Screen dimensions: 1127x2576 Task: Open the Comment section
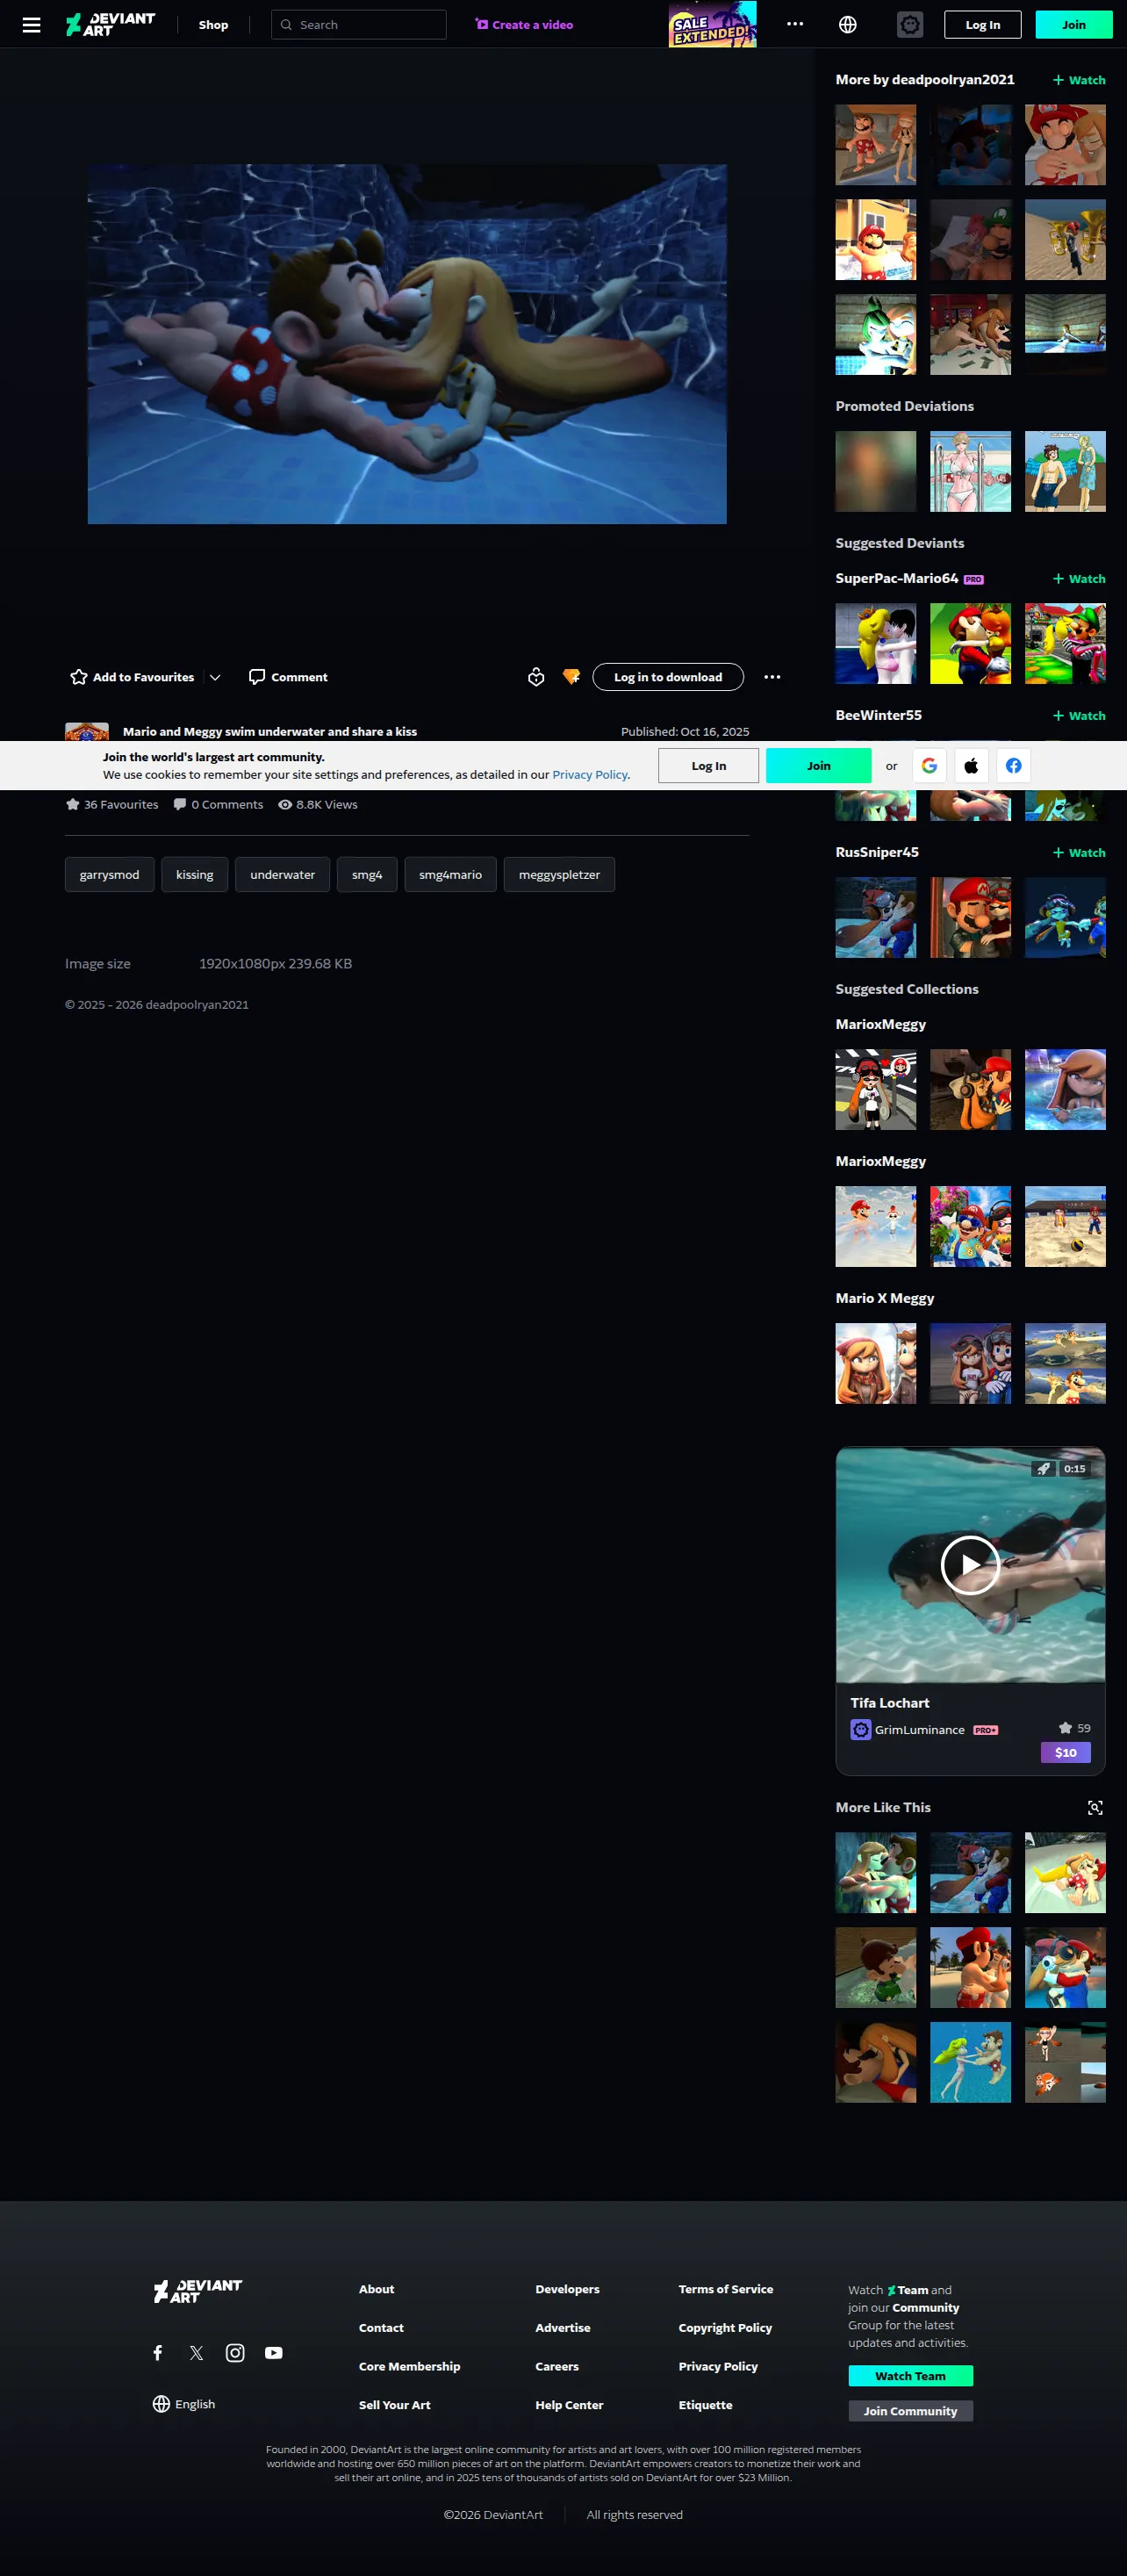coord(288,677)
